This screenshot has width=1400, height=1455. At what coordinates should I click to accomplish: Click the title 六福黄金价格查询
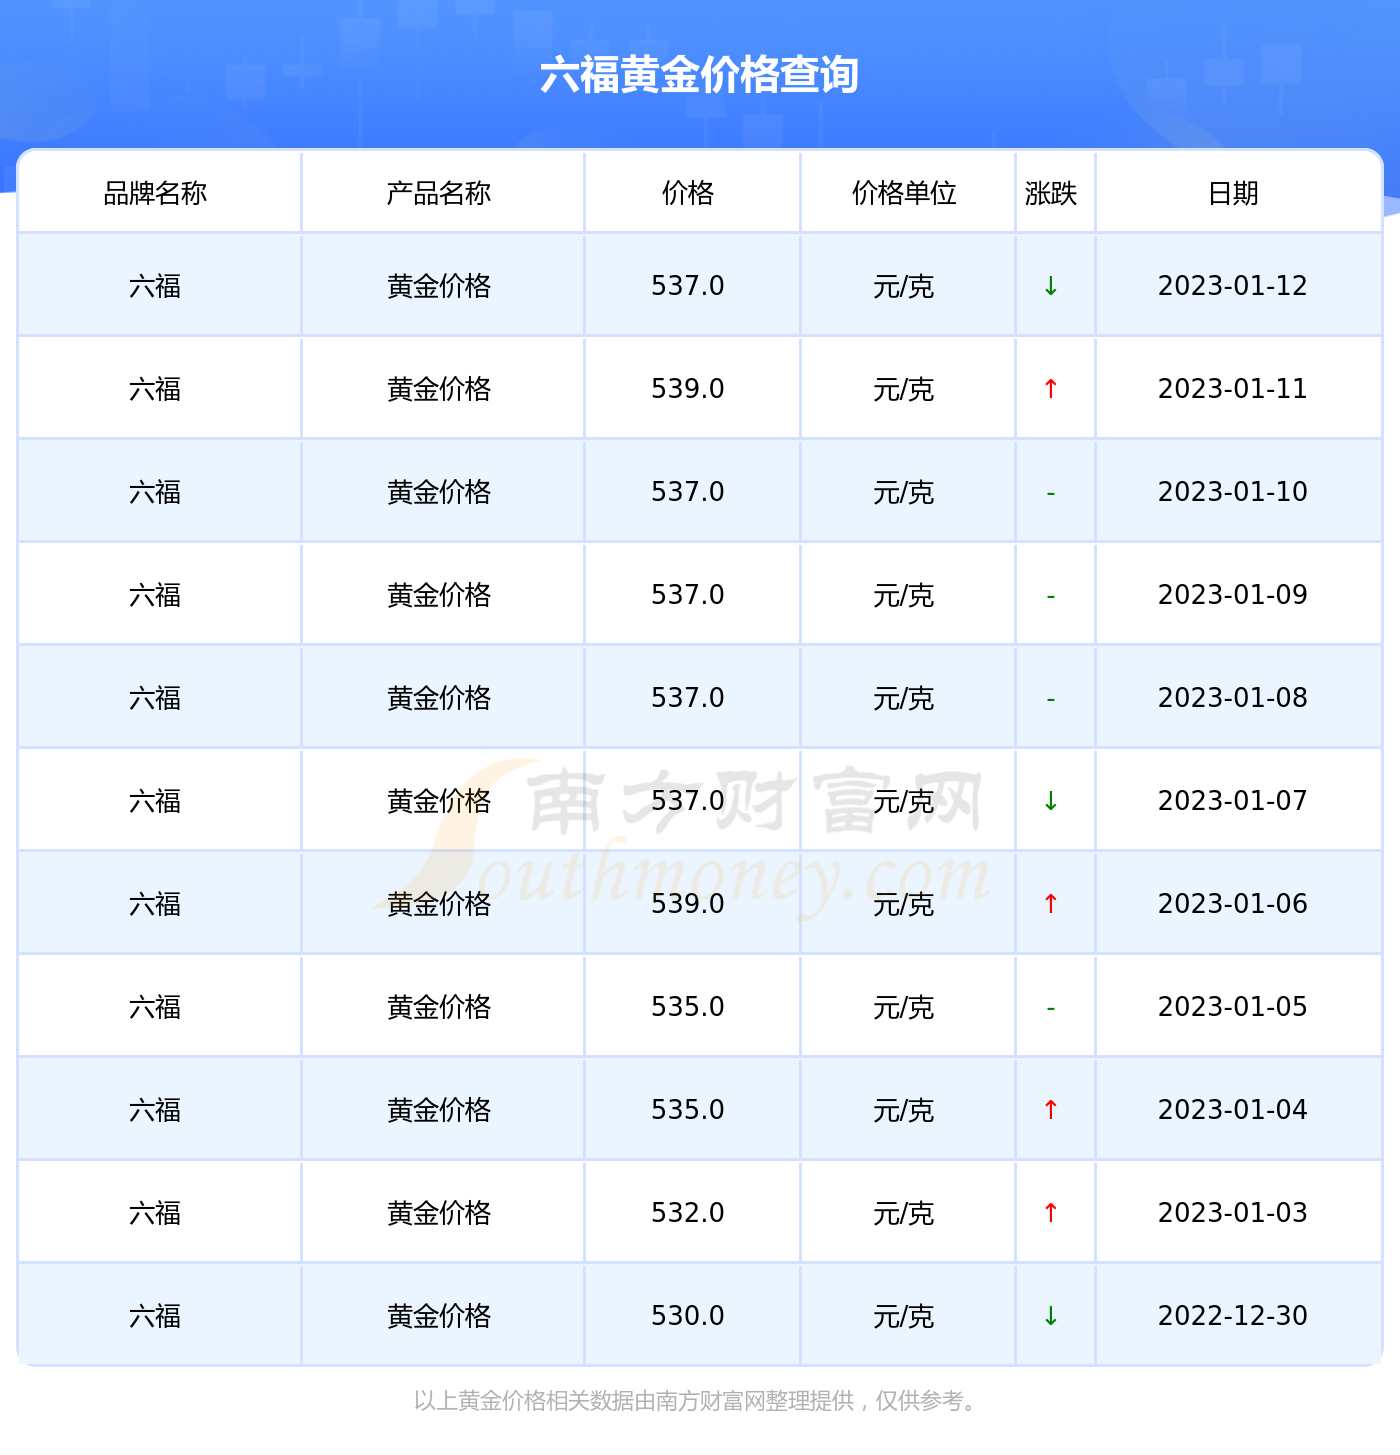click(x=699, y=75)
